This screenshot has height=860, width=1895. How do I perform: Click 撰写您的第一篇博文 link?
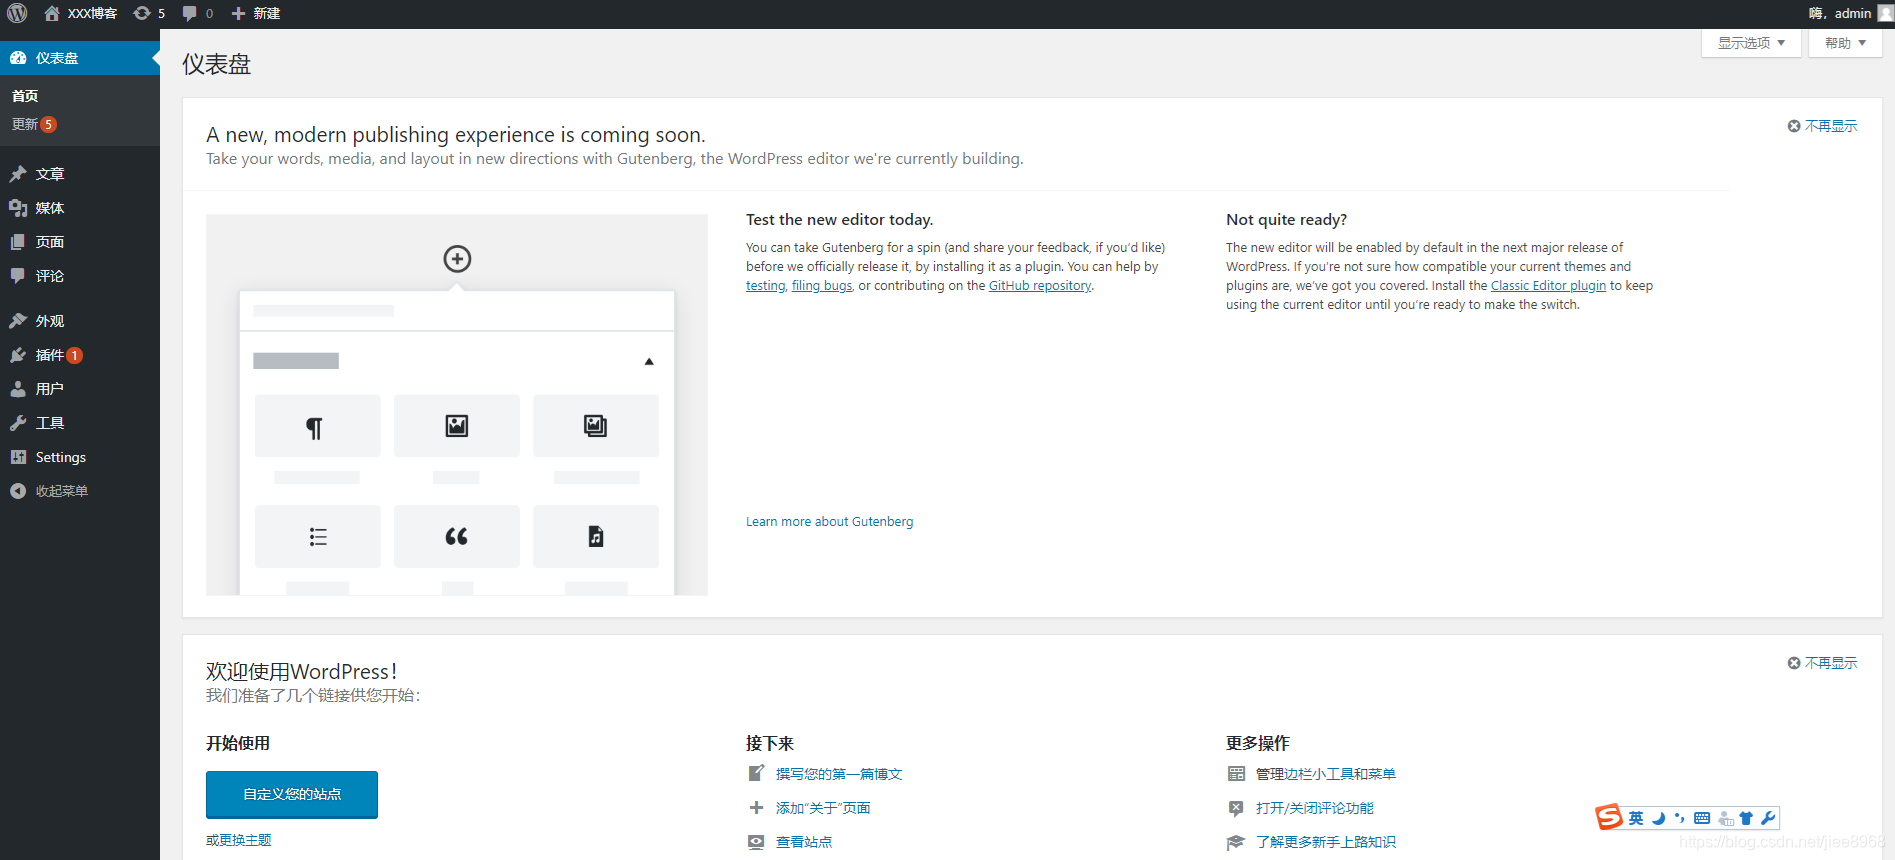click(839, 774)
